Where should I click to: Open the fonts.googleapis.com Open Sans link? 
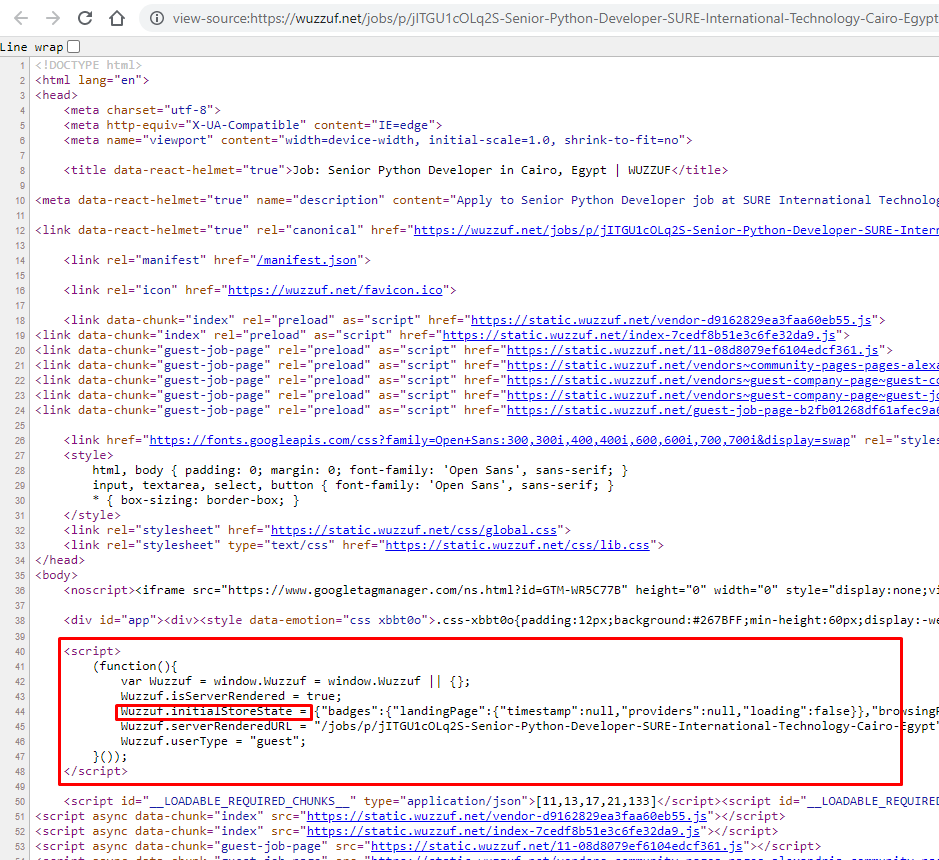(499, 440)
